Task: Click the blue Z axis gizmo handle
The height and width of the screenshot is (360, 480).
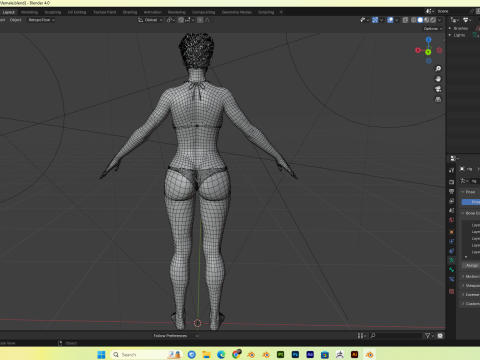Action: point(429,40)
